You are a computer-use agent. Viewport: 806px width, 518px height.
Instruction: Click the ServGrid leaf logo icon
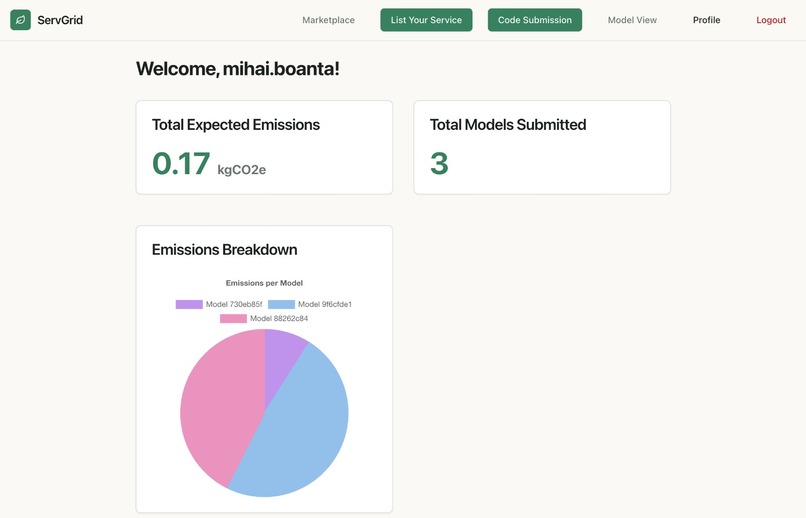coord(21,20)
